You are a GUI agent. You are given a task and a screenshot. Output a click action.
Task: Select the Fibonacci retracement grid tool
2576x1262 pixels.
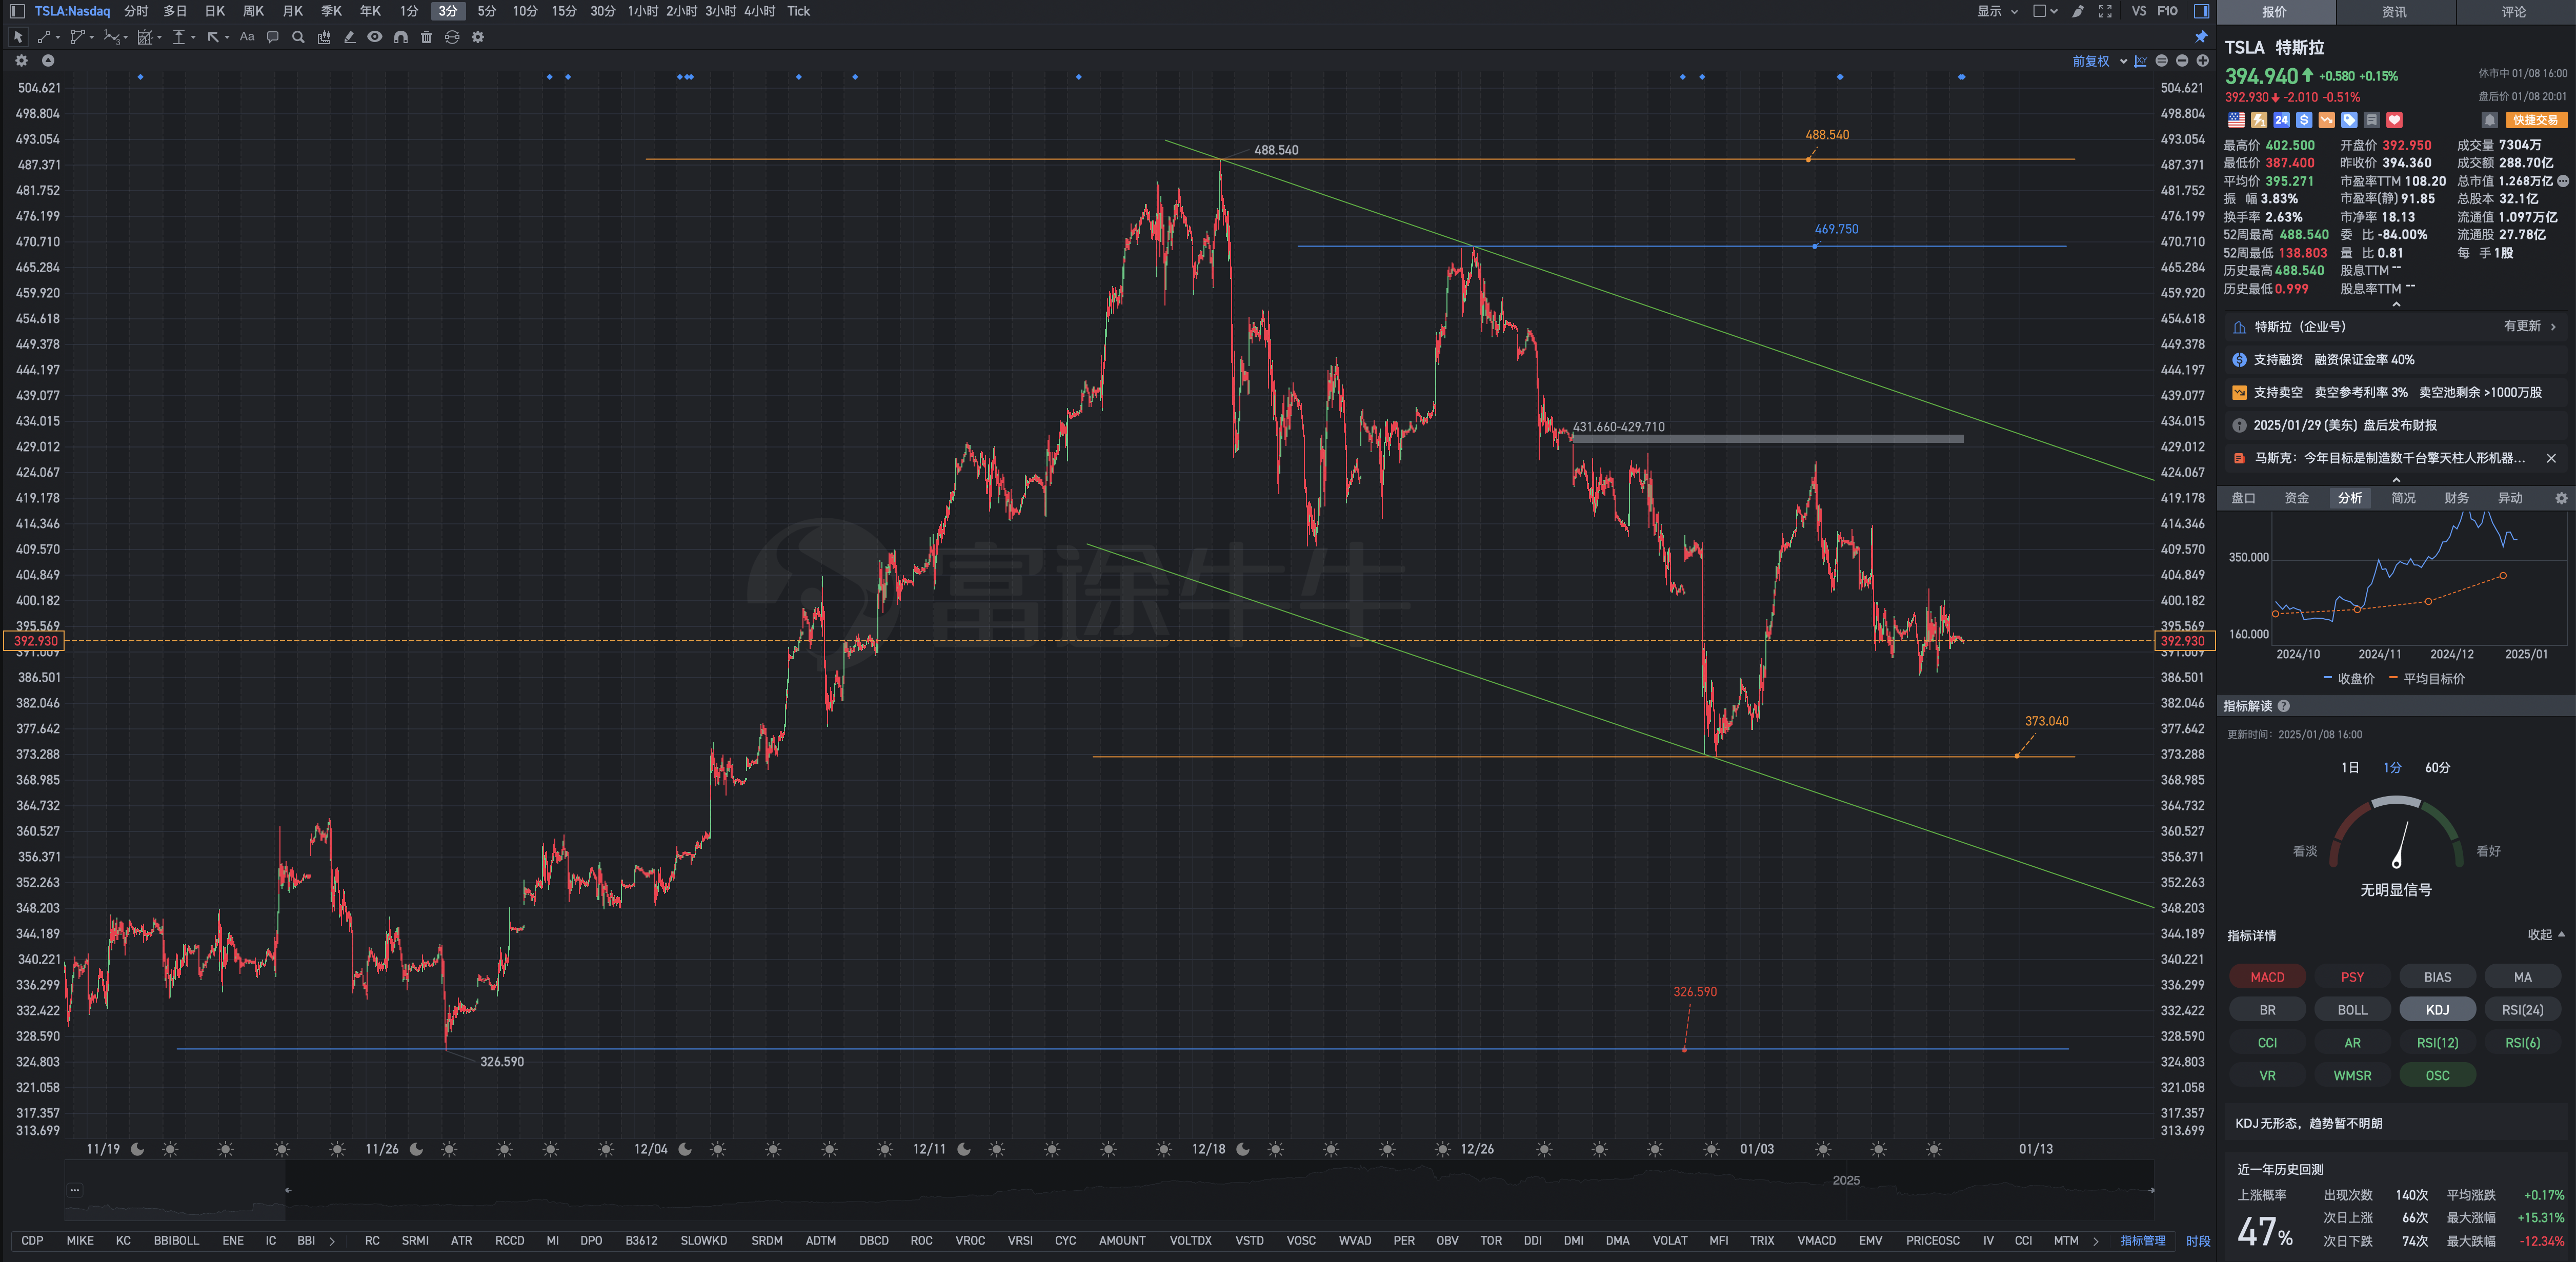click(x=145, y=37)
